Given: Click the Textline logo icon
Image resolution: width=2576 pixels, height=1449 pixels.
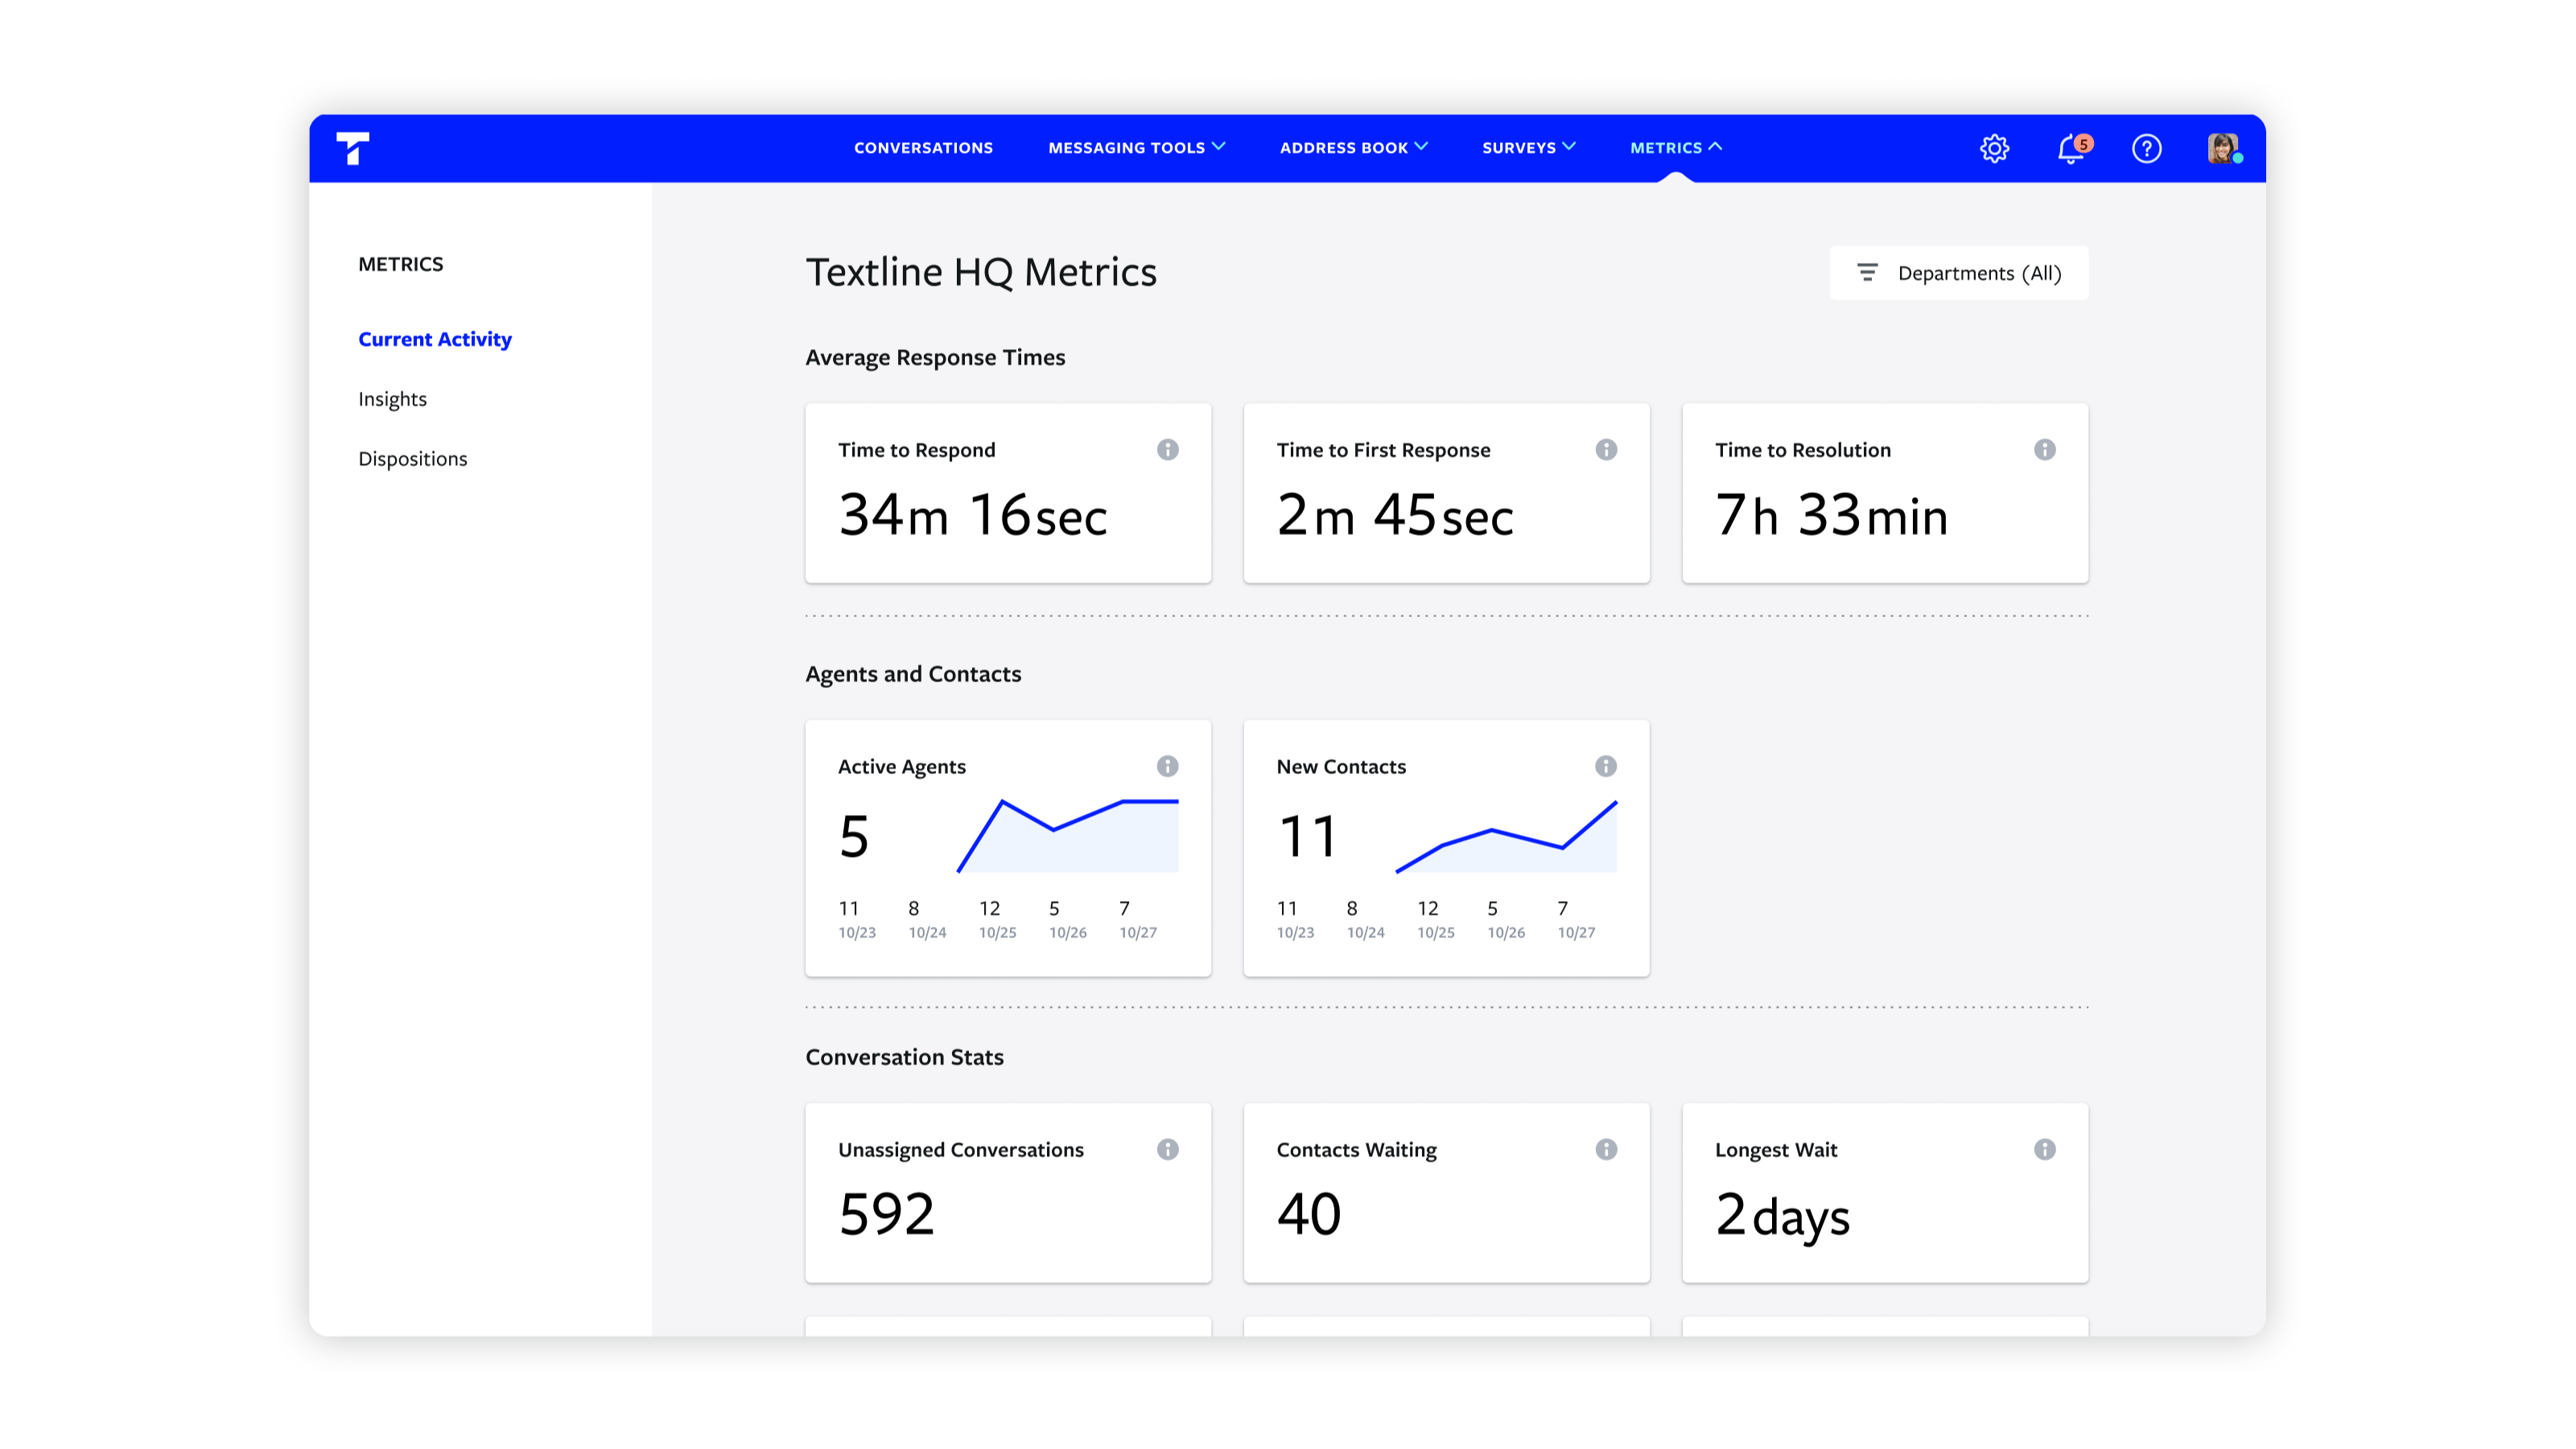Looking at the screenshot, I should [x=352, y=148].
